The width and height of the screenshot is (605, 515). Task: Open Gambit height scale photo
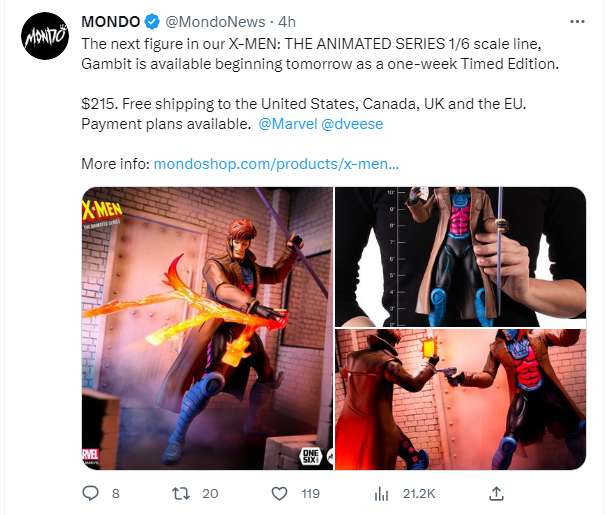[460, 257]
